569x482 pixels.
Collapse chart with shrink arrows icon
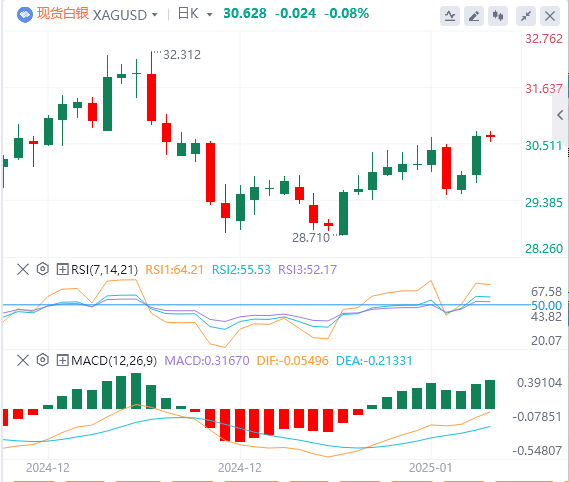tap(526, 16)
